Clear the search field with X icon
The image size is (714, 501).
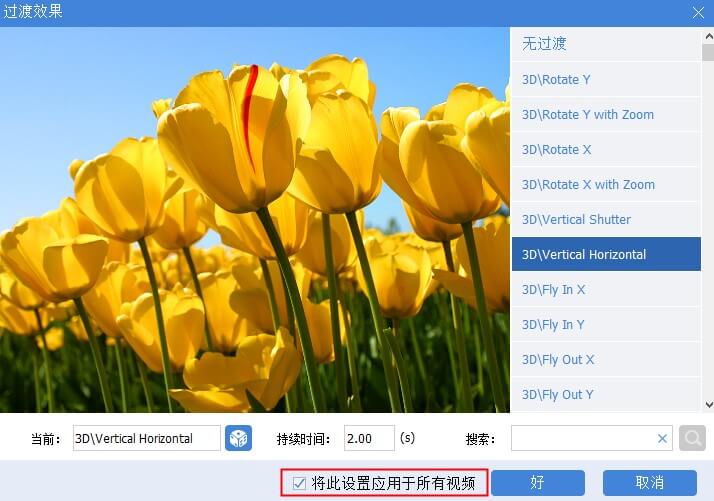(662, 439)
